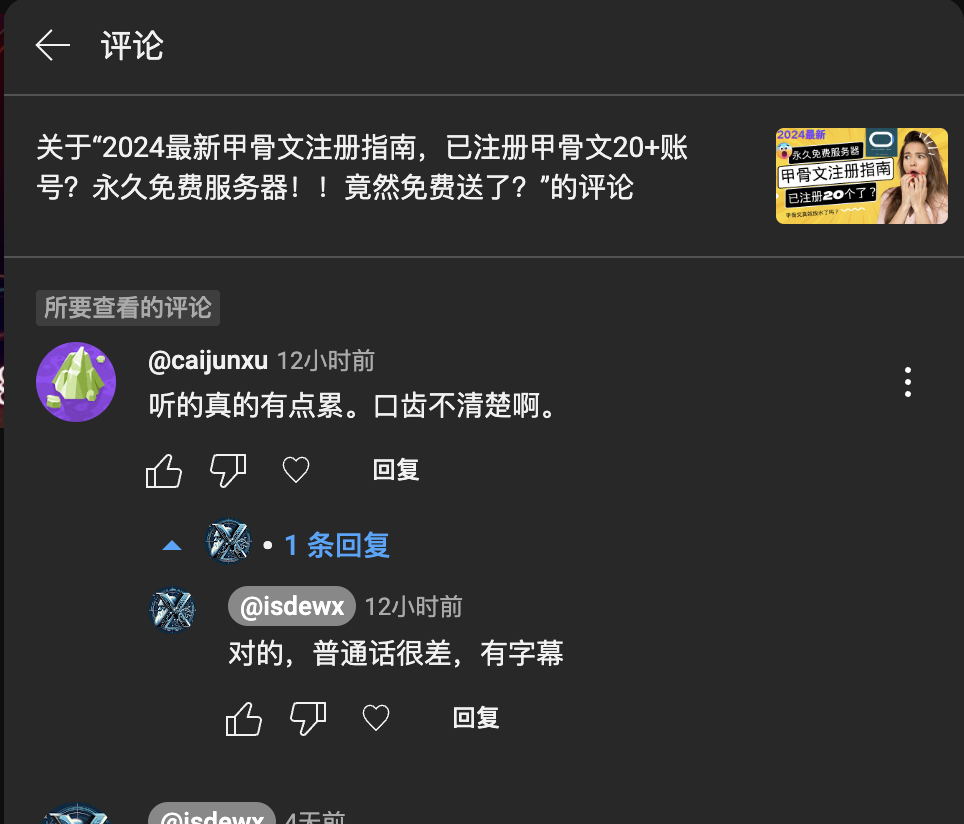Click the collapse arrow beside replies
Viewport: 964px width, 824px height.
[172, 545]
